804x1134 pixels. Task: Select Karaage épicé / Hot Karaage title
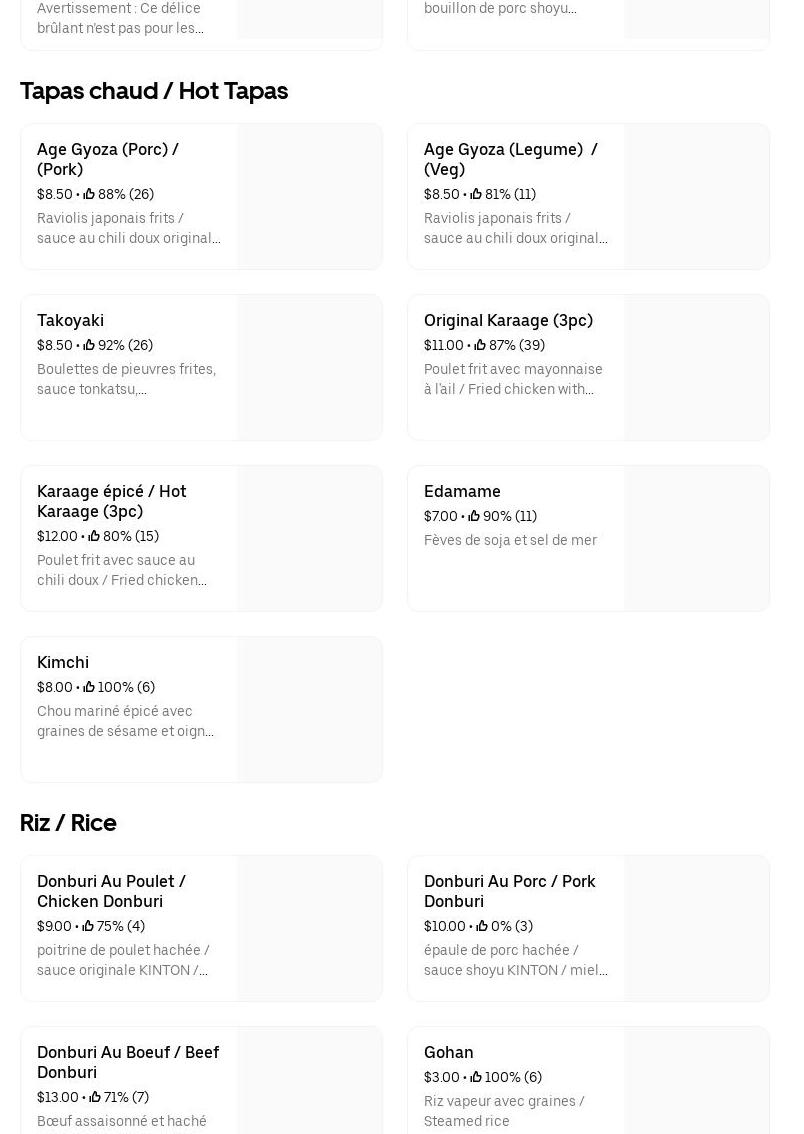[x=112, y=501]
